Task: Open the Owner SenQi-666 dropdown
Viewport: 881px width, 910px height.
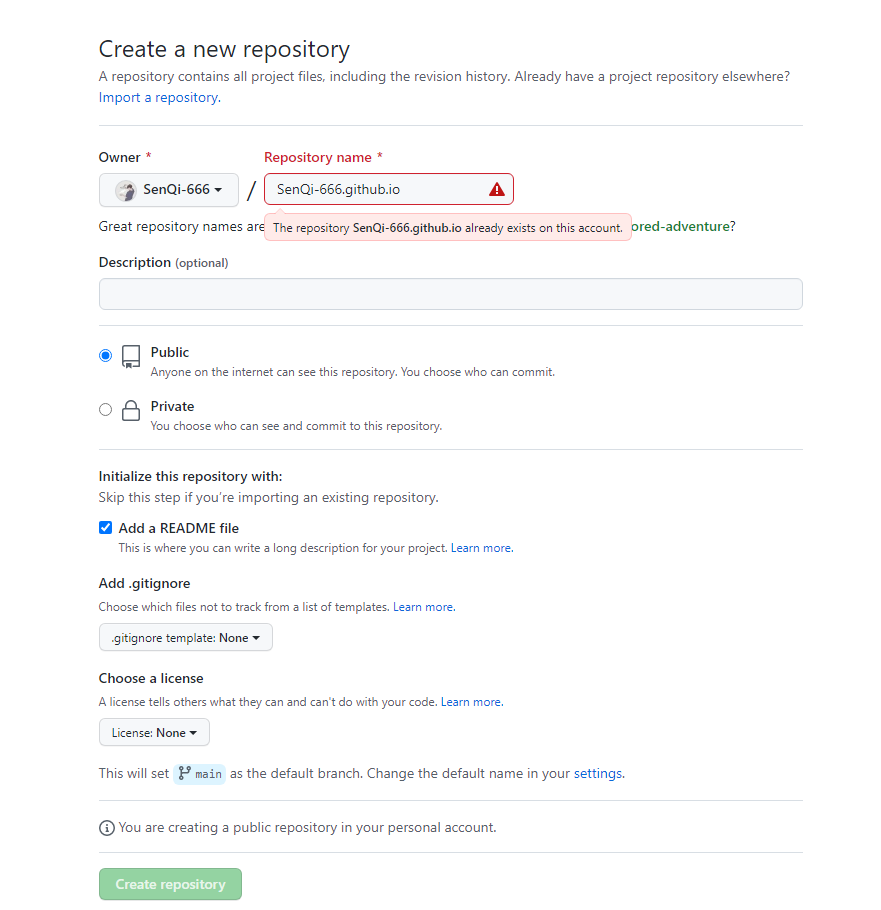Action: click(x=169, y=190)
